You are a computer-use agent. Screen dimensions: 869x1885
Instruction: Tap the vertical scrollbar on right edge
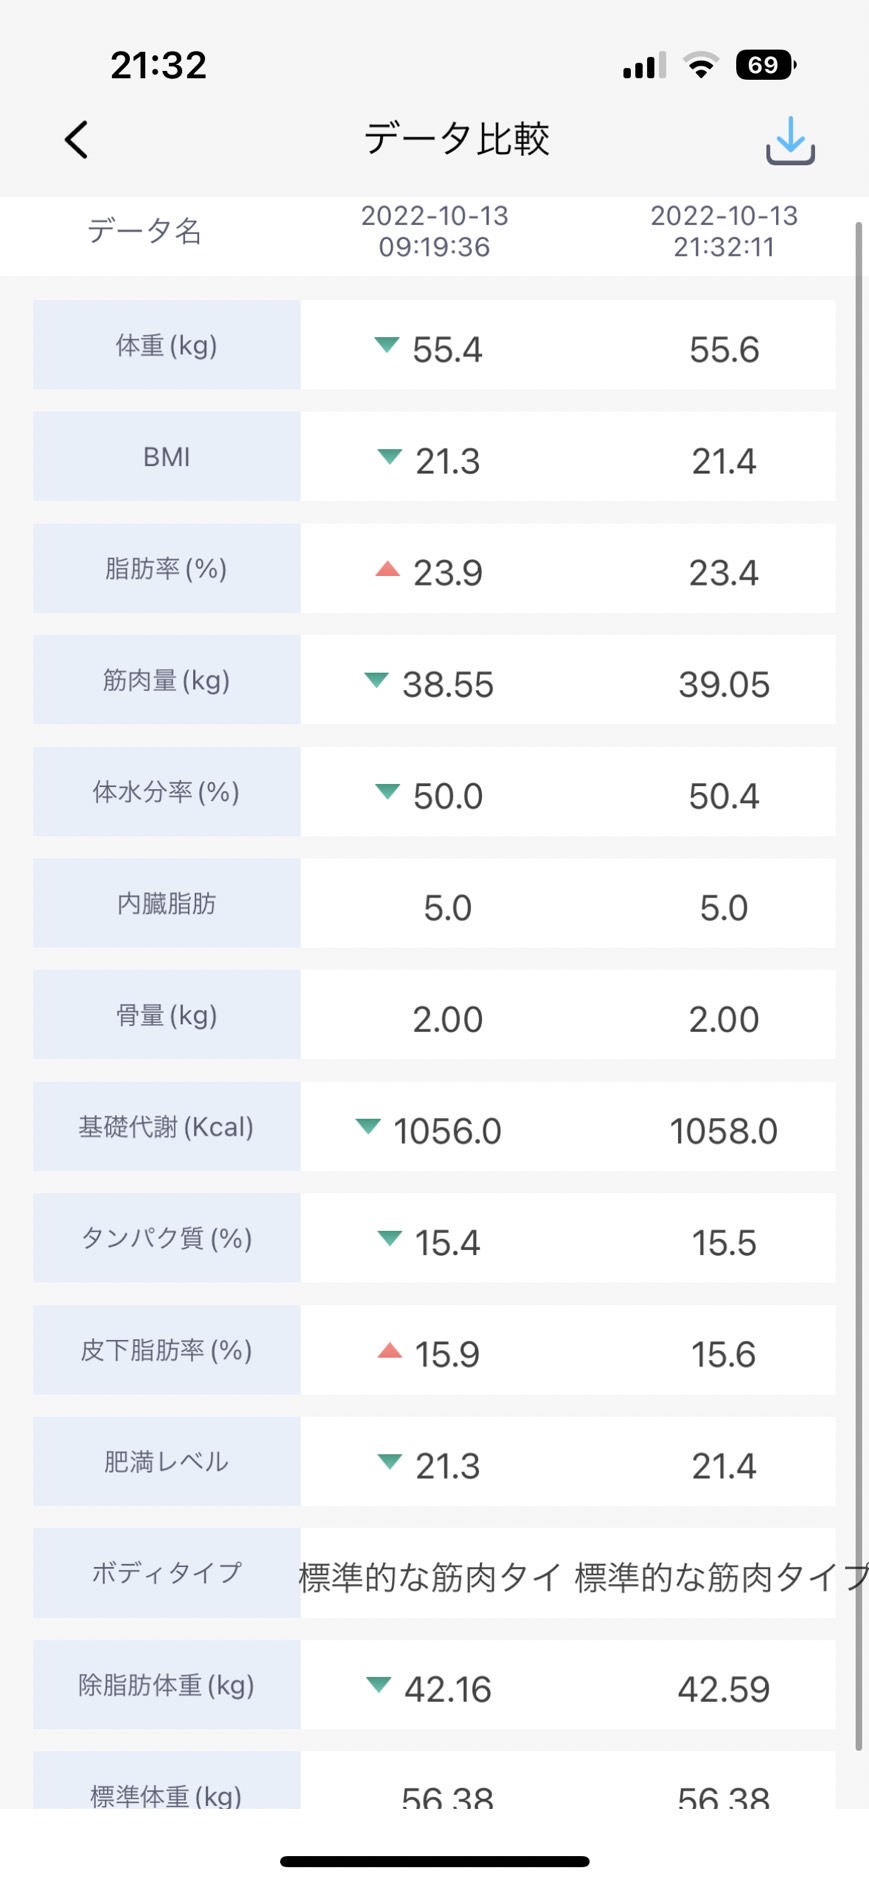(858, 986)
